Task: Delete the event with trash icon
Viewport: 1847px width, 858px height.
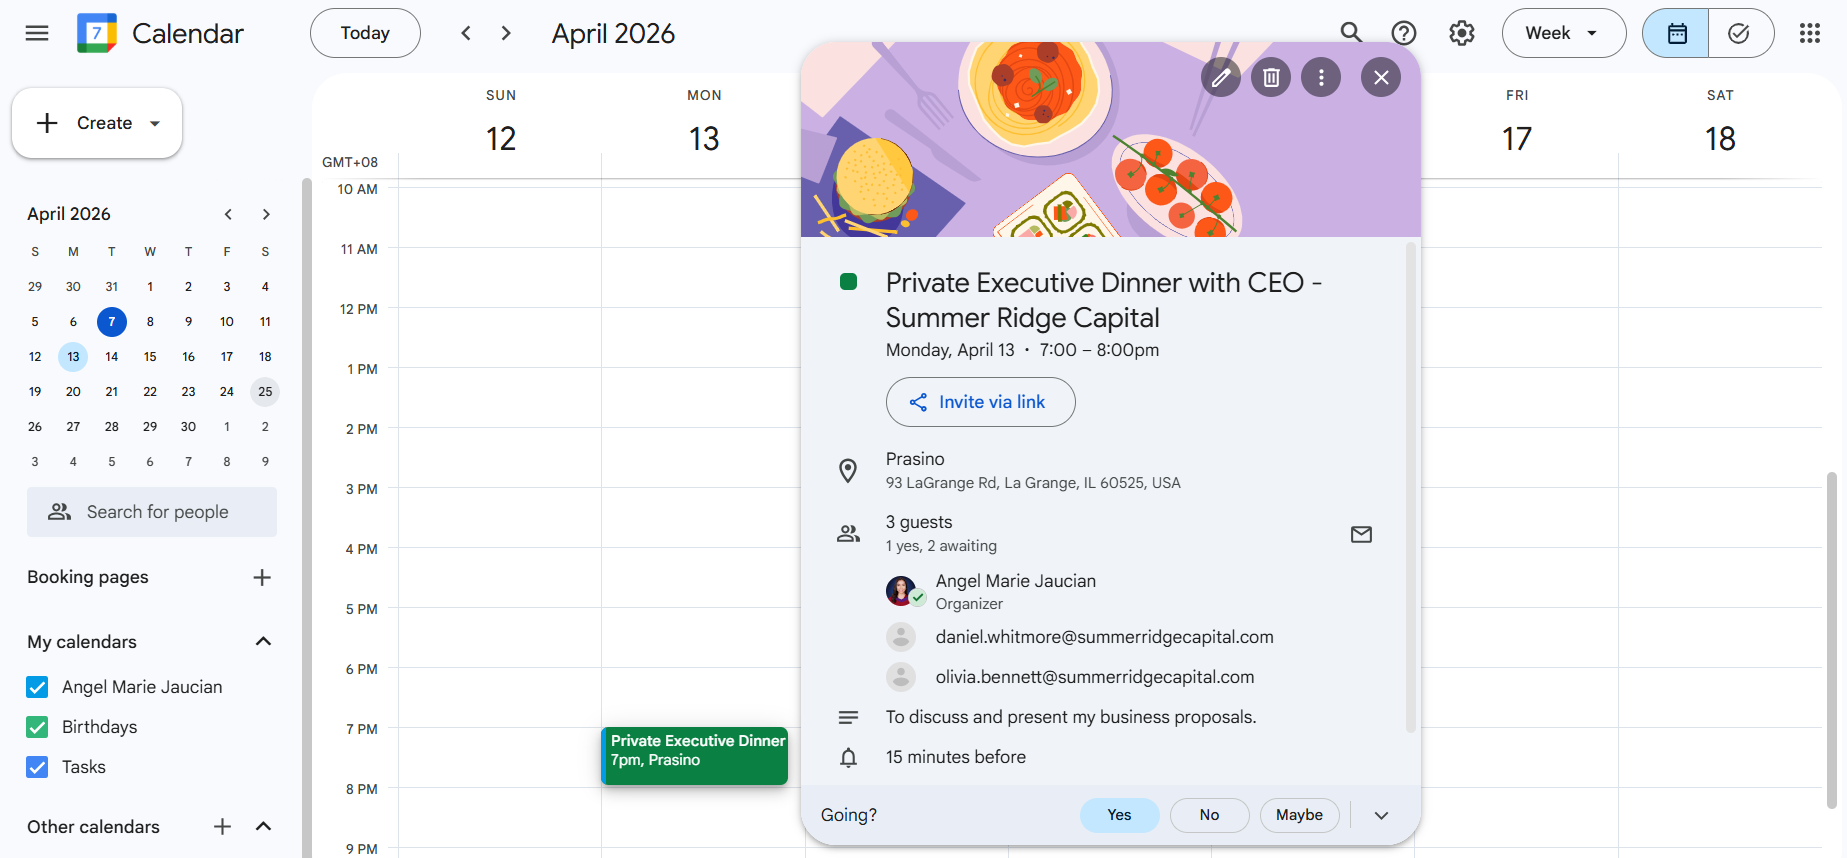Action: point(1271,77)
